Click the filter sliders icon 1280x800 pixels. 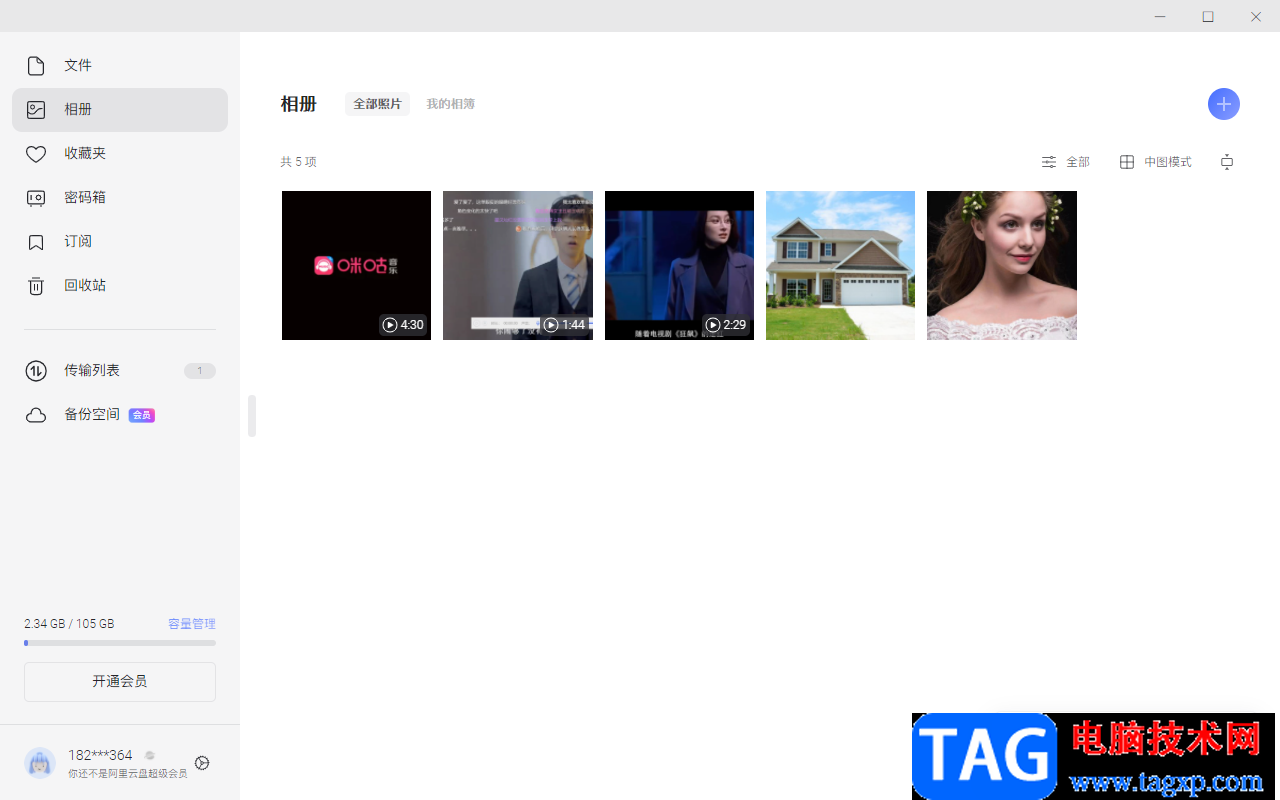click(x=1049, y=162)
